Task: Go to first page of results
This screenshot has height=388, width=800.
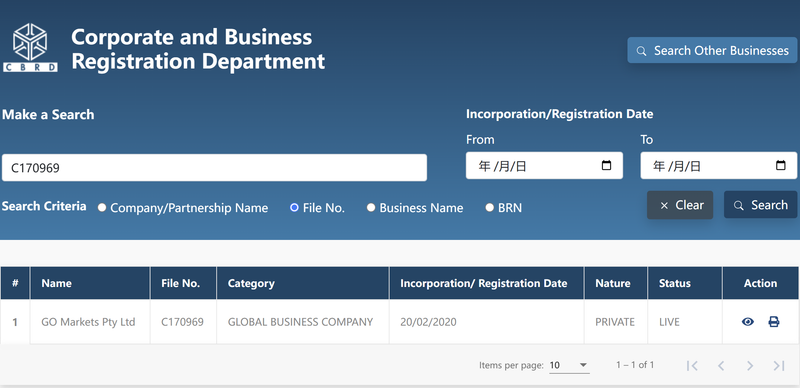Action: (x=692, y=366)
